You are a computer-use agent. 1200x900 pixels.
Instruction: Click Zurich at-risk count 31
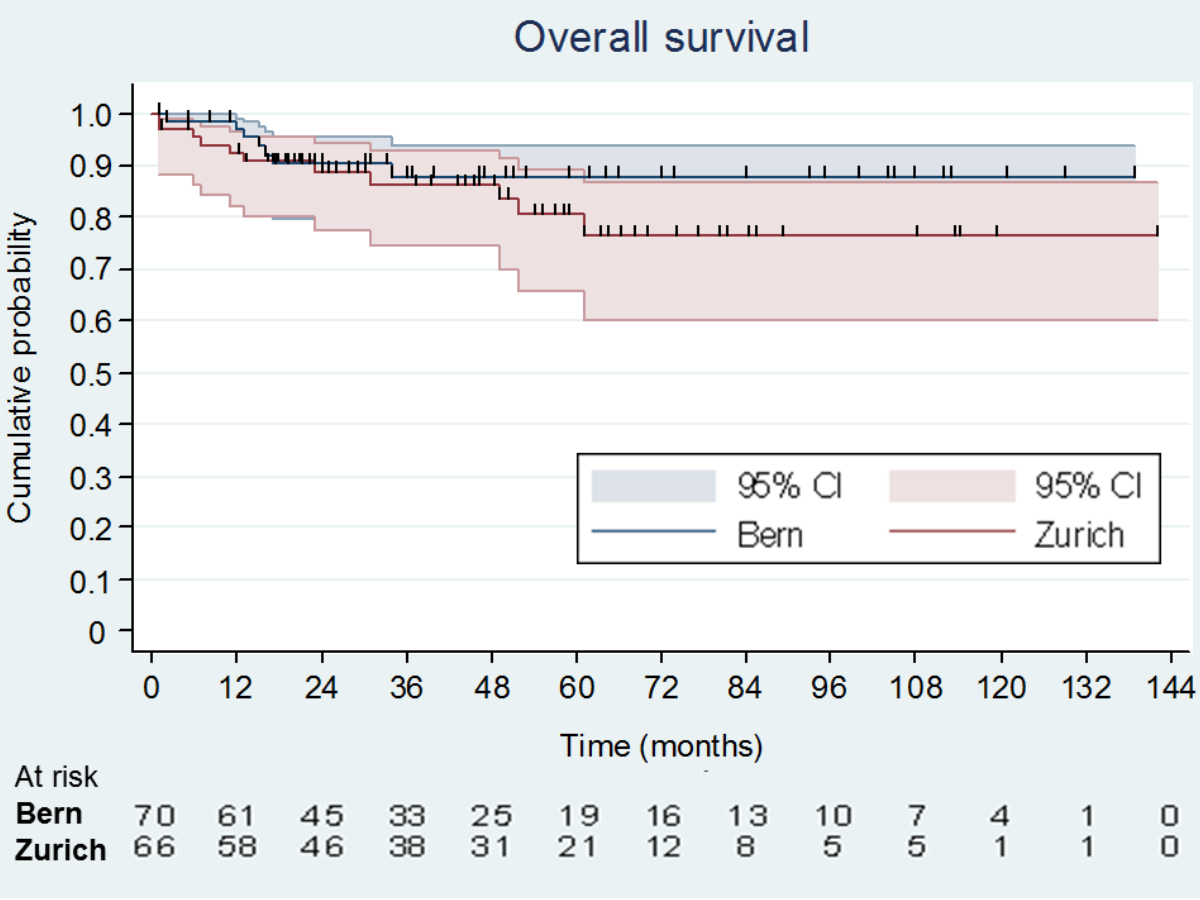491,848
